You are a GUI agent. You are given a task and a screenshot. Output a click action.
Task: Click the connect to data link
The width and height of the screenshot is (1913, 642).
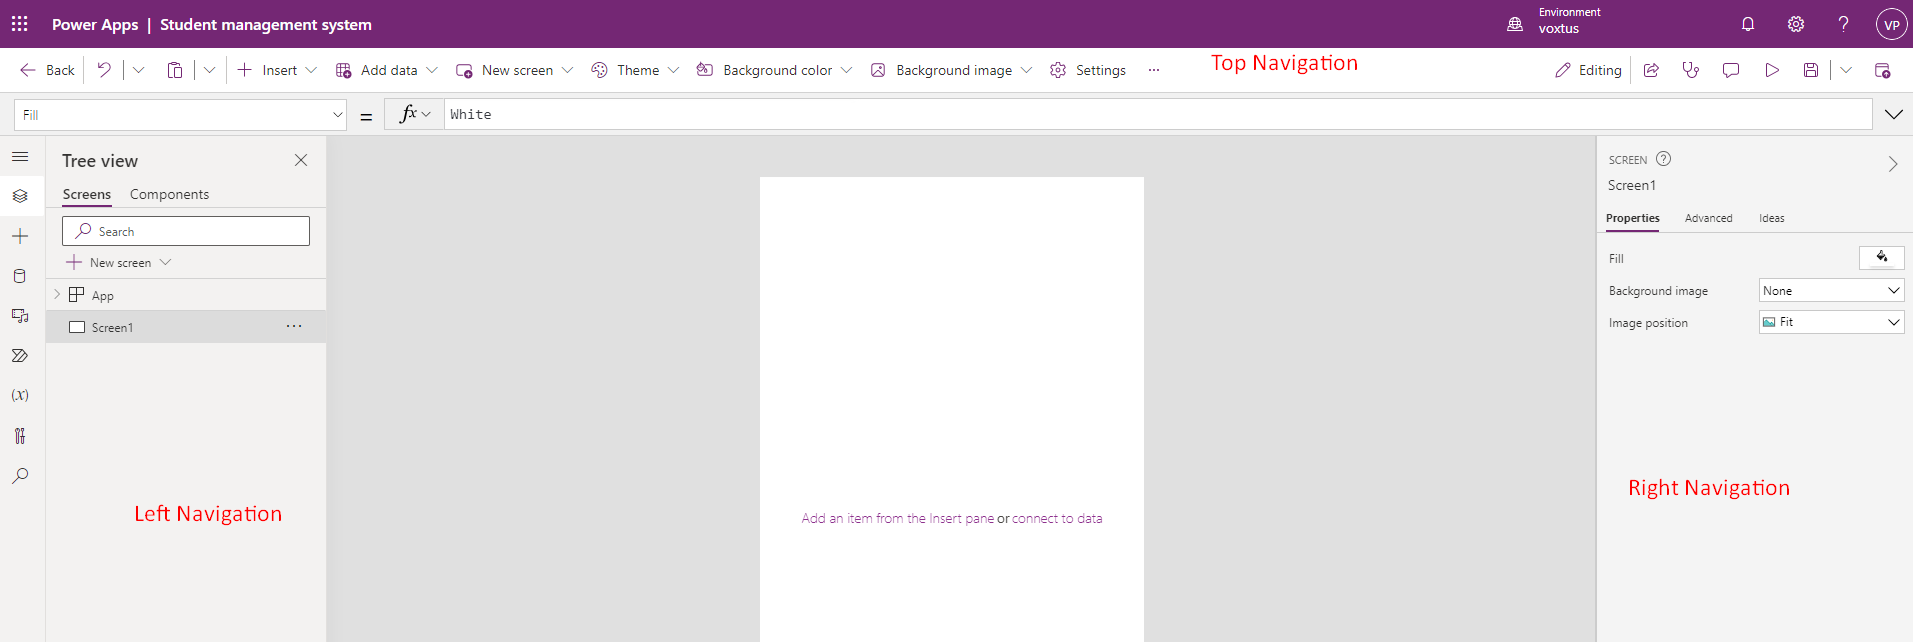1057,518
